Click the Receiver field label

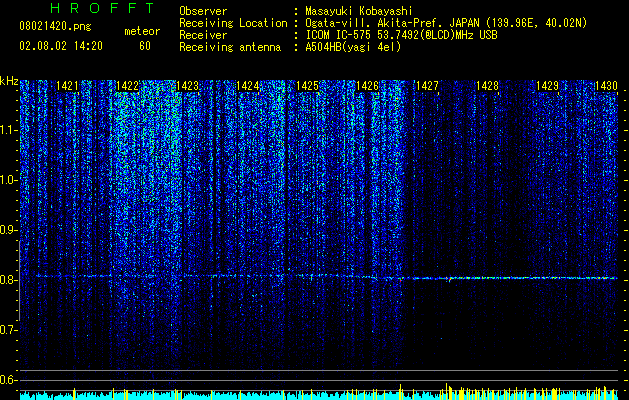(203, 35)
